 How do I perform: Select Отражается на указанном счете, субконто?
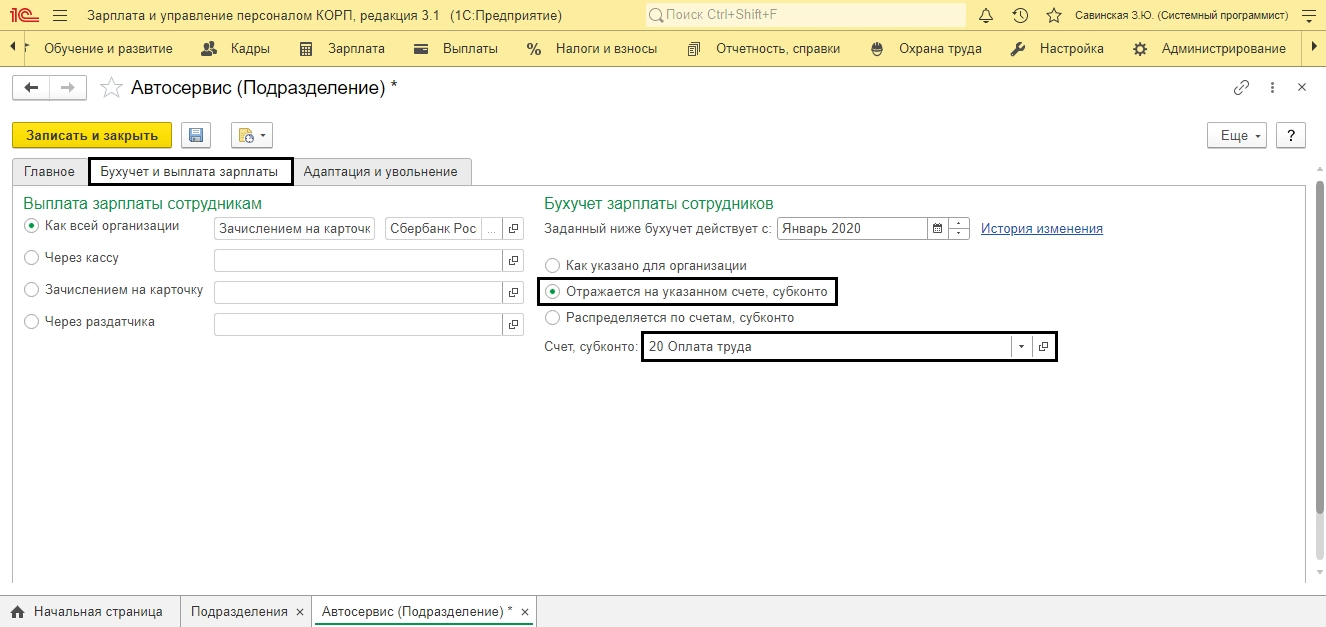point(552,292)
